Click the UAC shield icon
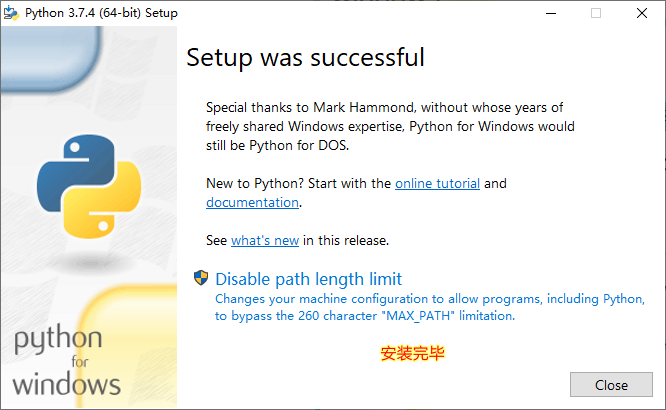The image size is (666, 410). [201, 278]
